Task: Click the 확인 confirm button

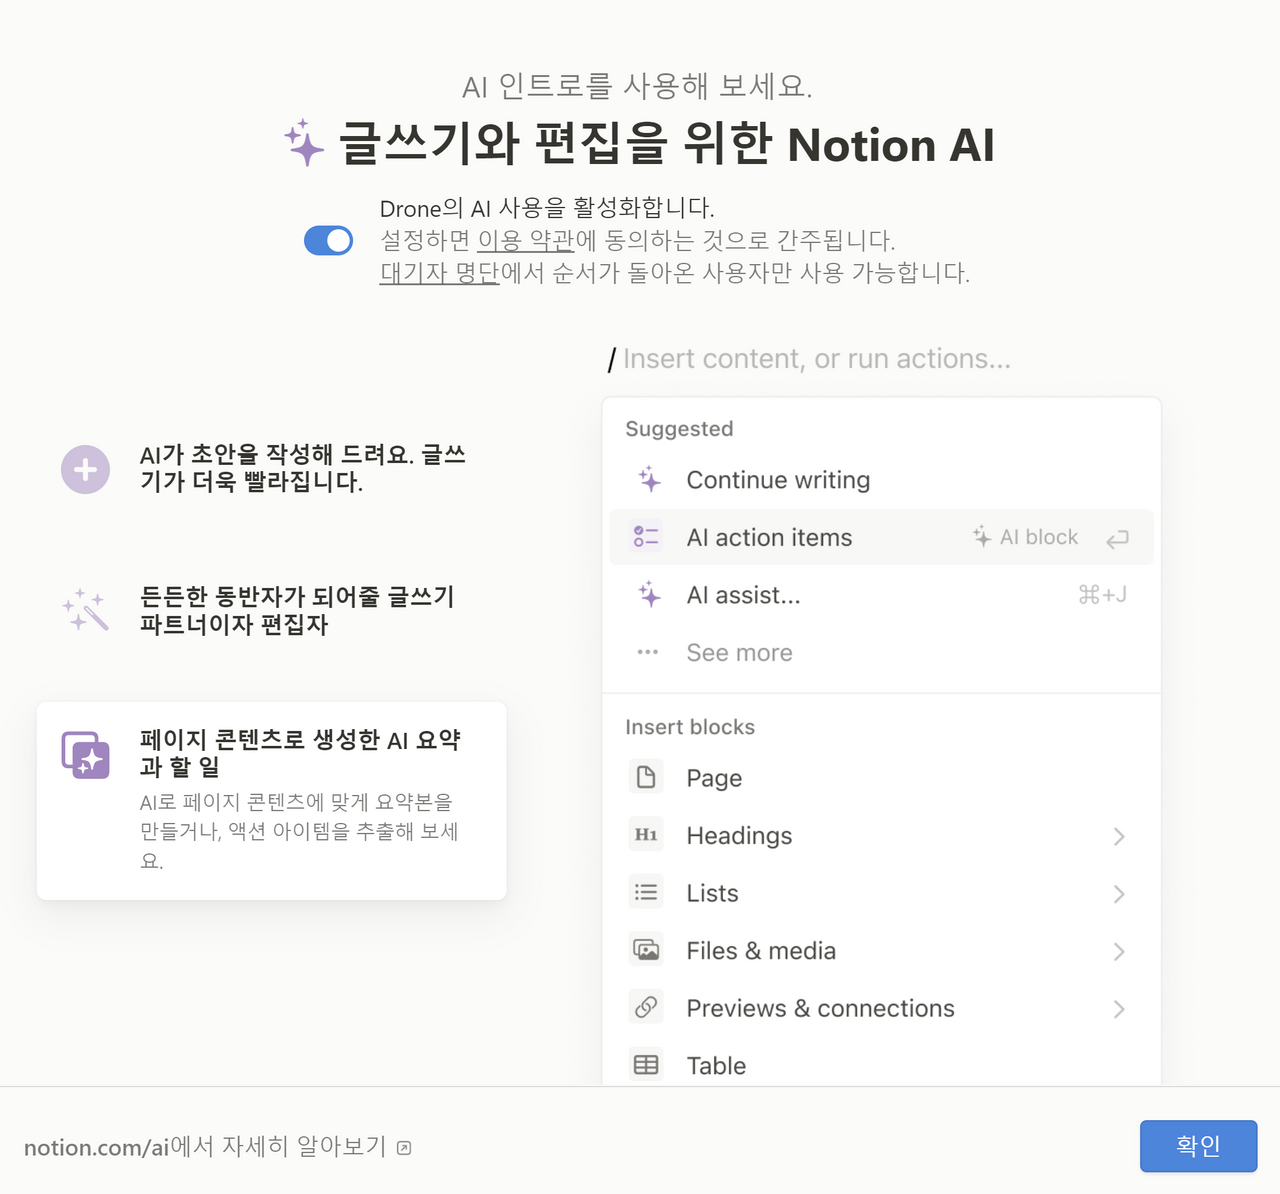Action: point(1198,1146)
